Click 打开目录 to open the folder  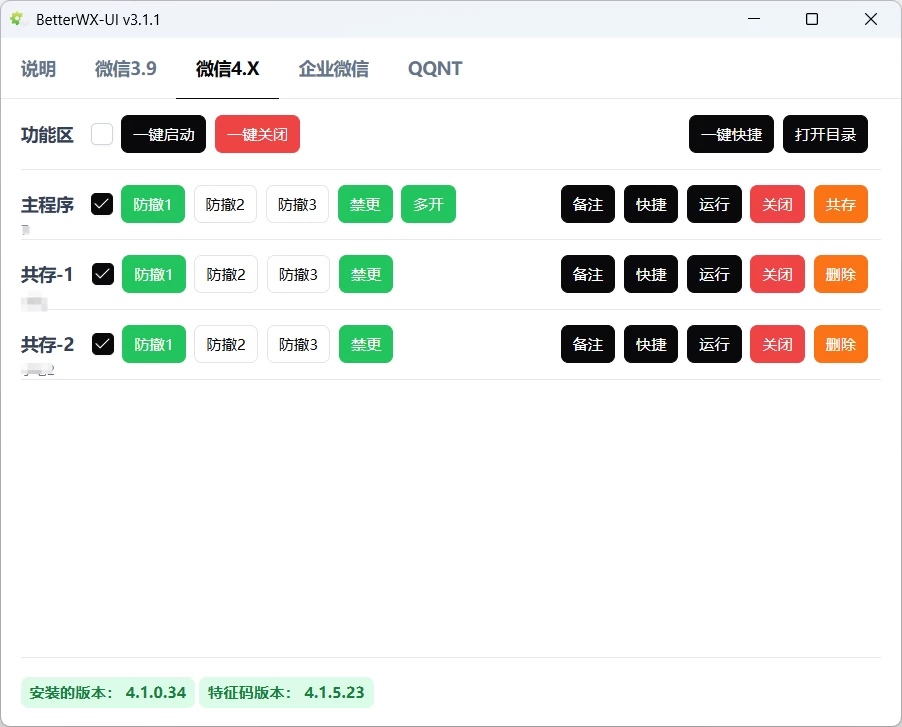[825, 134]
